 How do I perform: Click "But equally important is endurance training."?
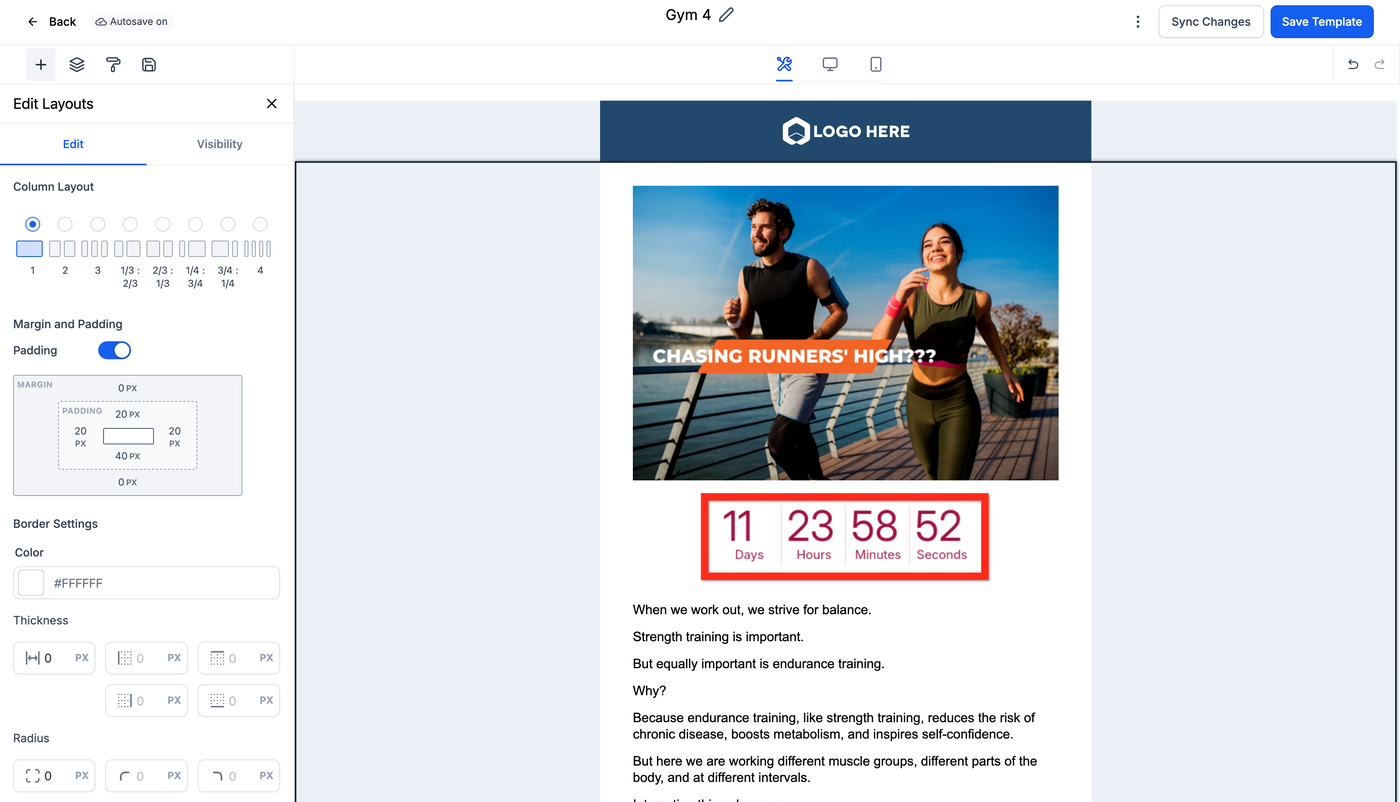pyautogui.click(x=760, y=664)
